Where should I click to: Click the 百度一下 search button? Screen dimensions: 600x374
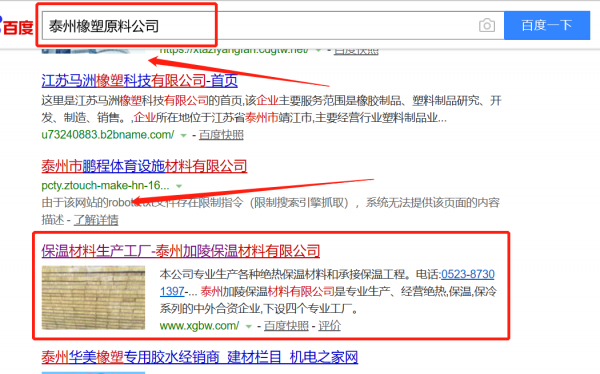pos(547,25)
